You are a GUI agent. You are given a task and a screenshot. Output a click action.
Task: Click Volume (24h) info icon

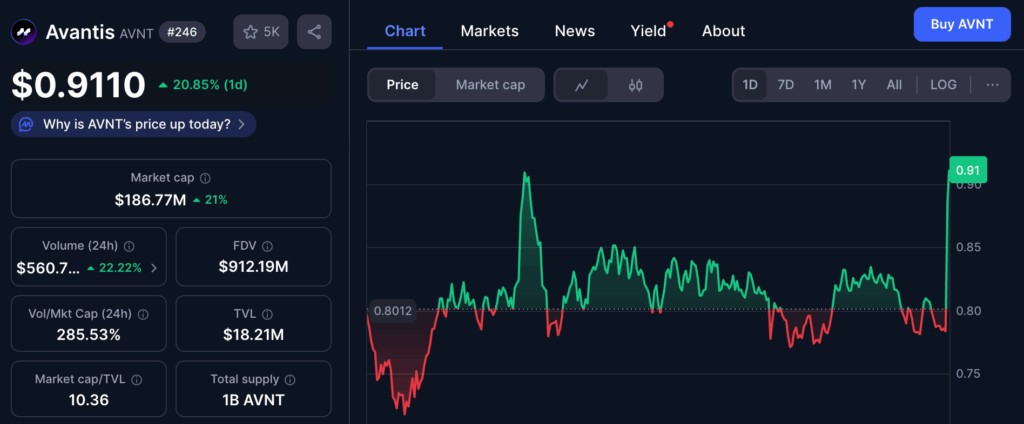[x=129, y=246]
